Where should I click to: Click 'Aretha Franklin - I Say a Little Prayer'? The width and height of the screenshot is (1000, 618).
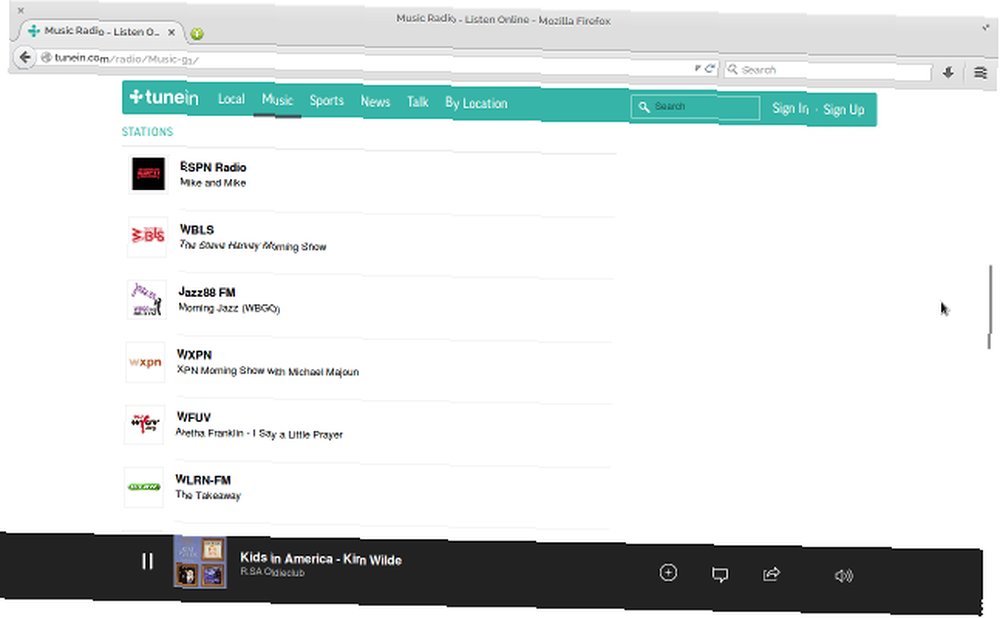[x=259, y=434]
